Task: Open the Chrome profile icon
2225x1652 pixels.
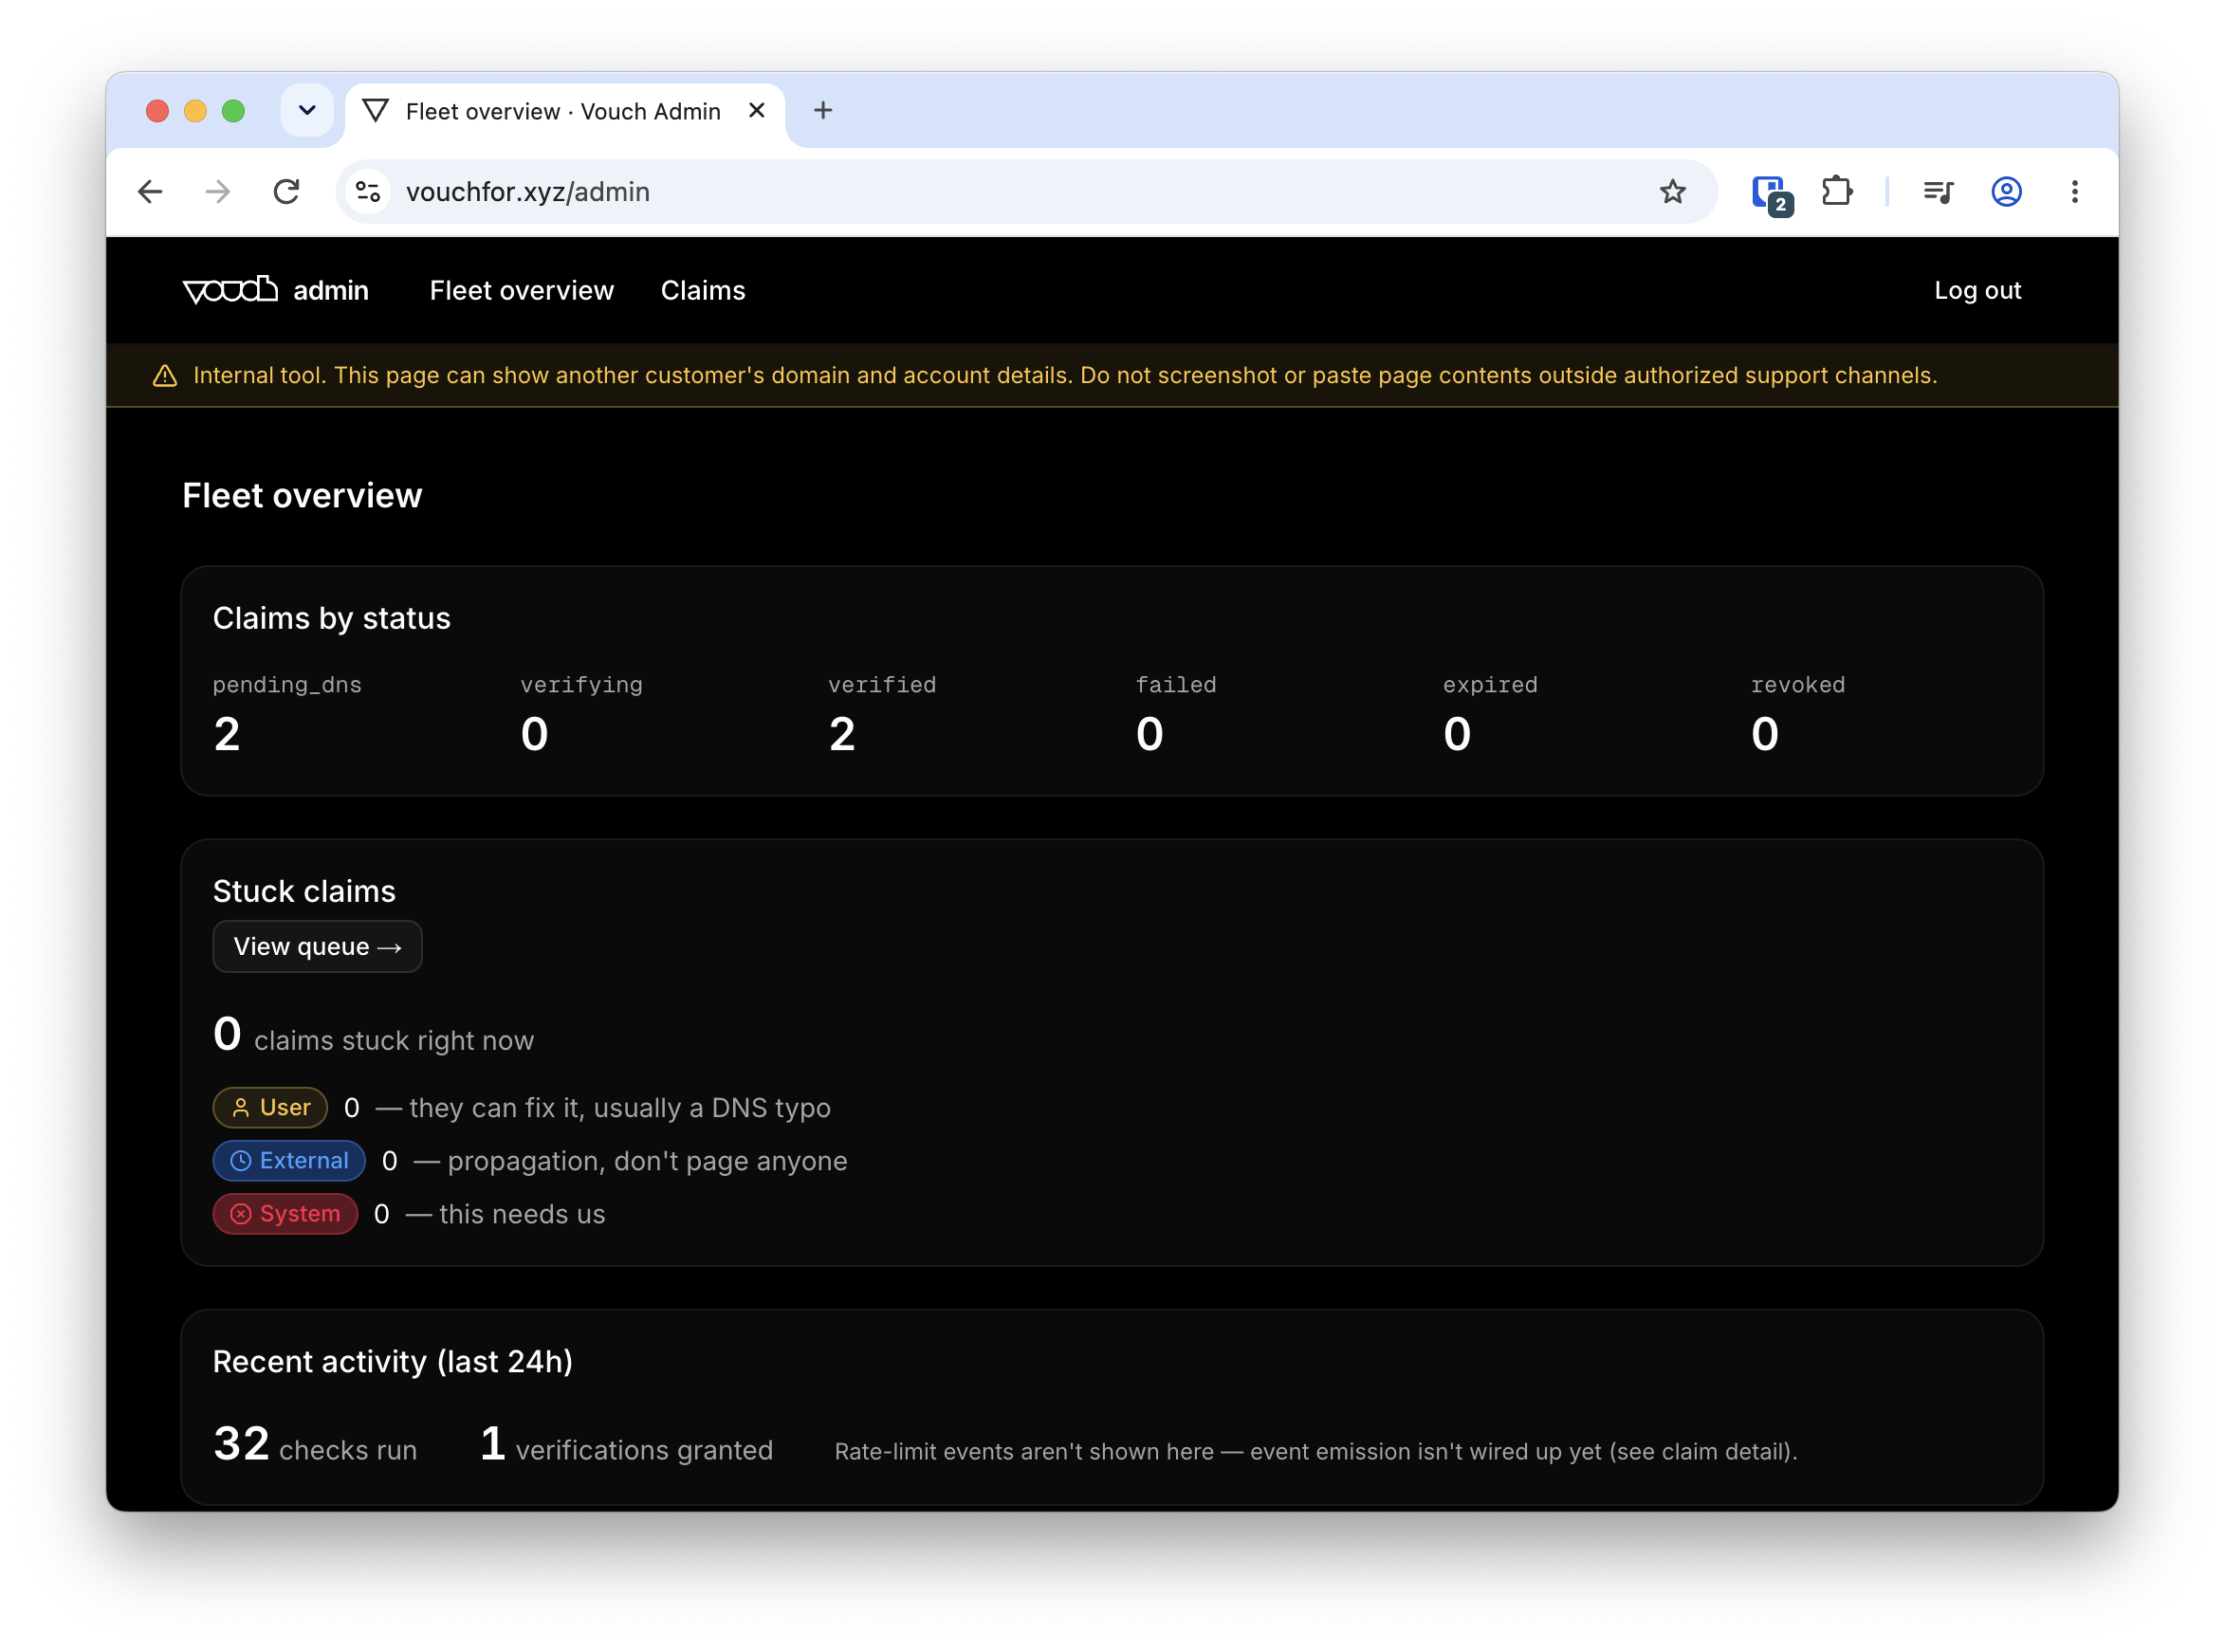Action: pyautogui.click(x=2006, y=191)
